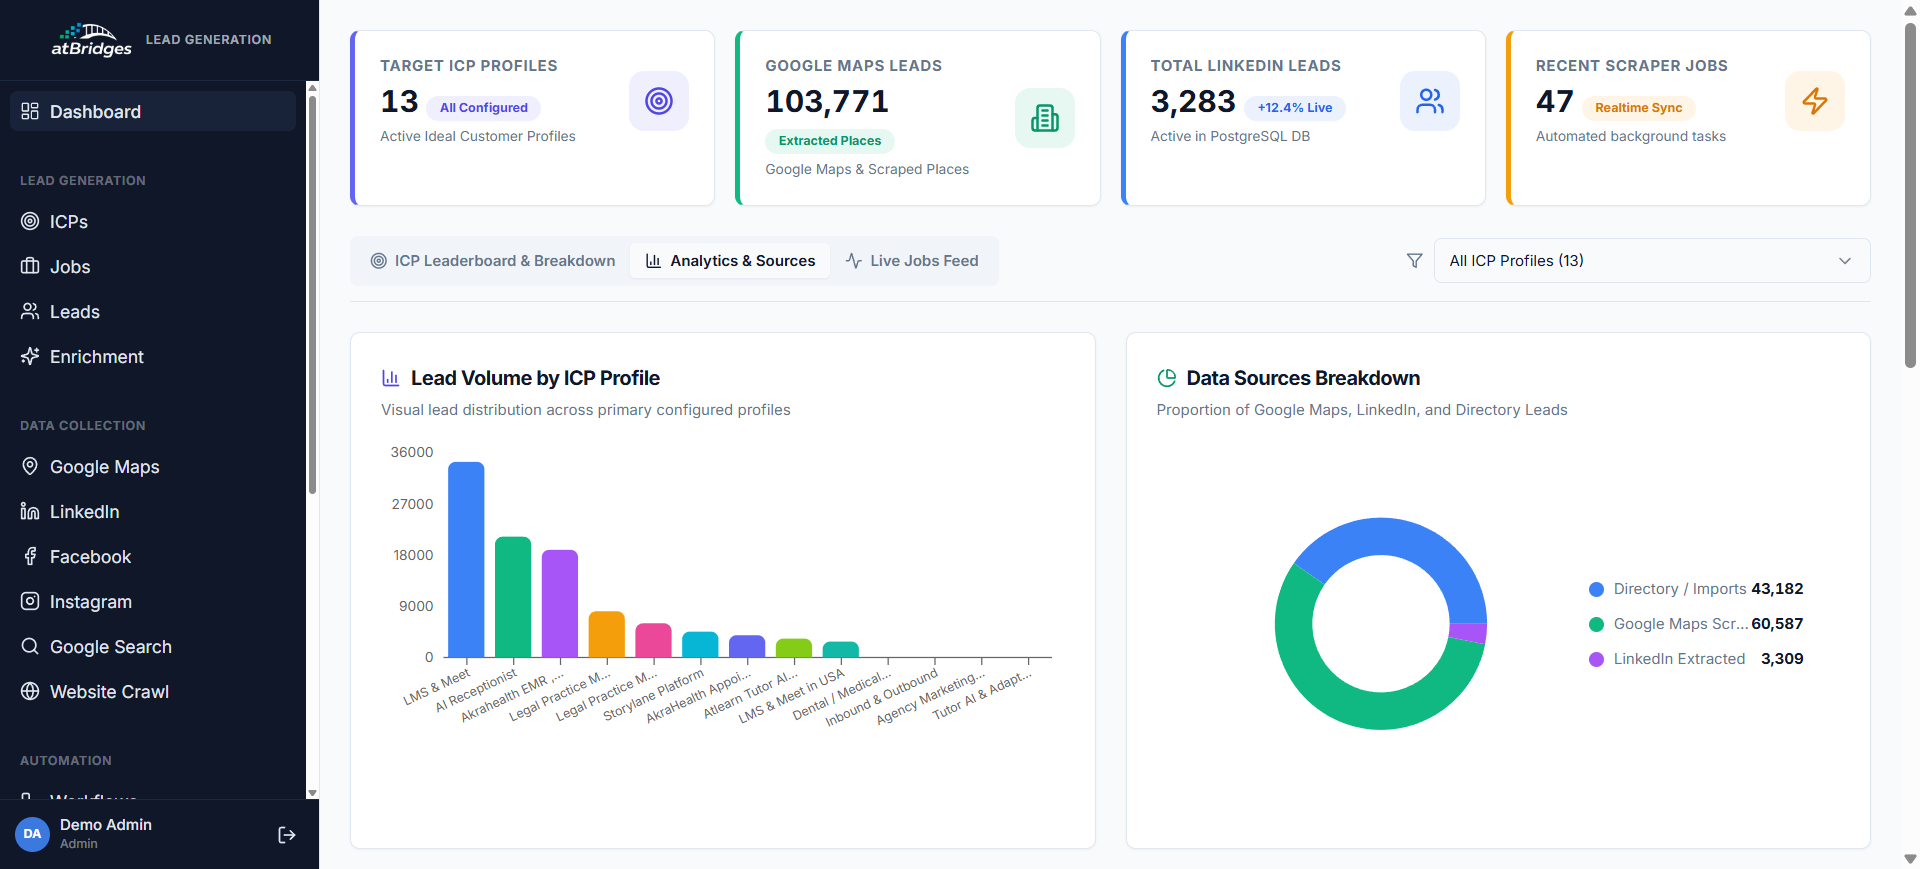This screenshot has height=869, width=1920.
Task: Open the Leads section
Action: (x=153, y=311)
